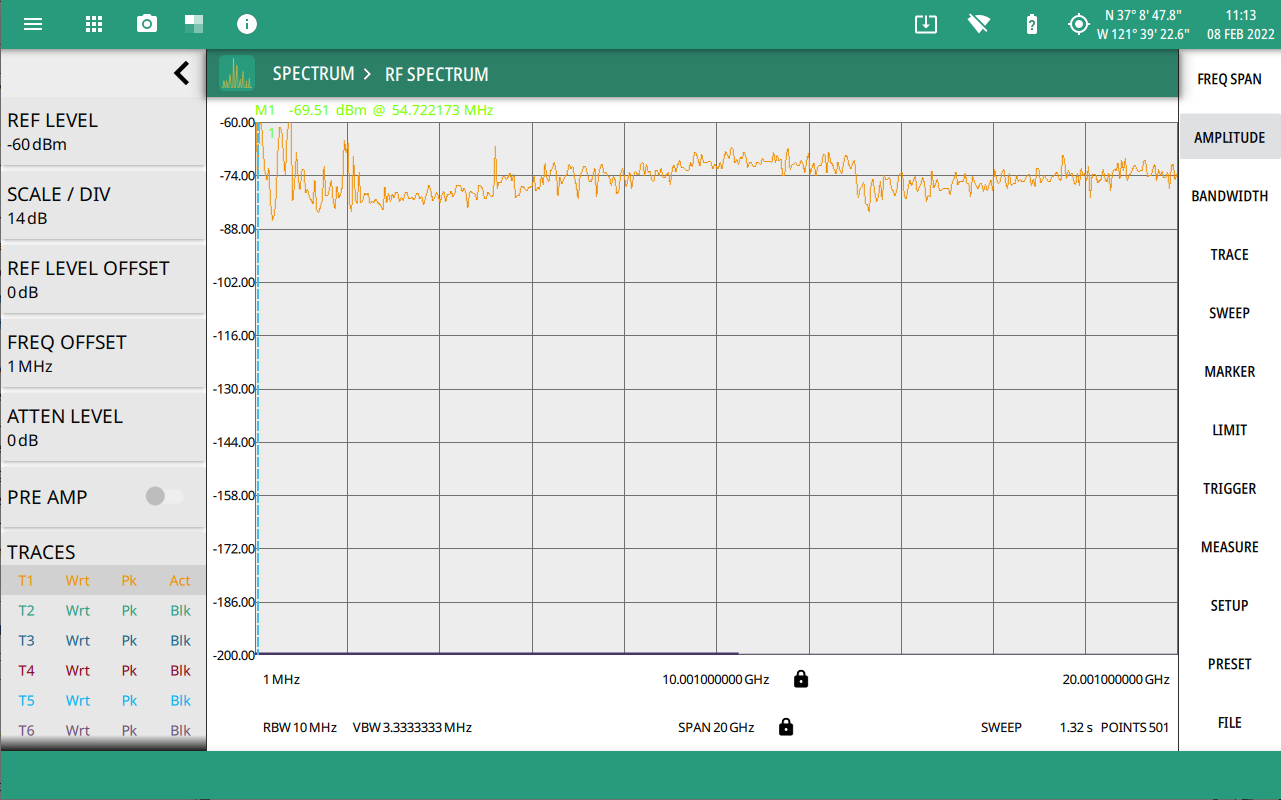Click the info icon in top bar

(x=247, y=24)
